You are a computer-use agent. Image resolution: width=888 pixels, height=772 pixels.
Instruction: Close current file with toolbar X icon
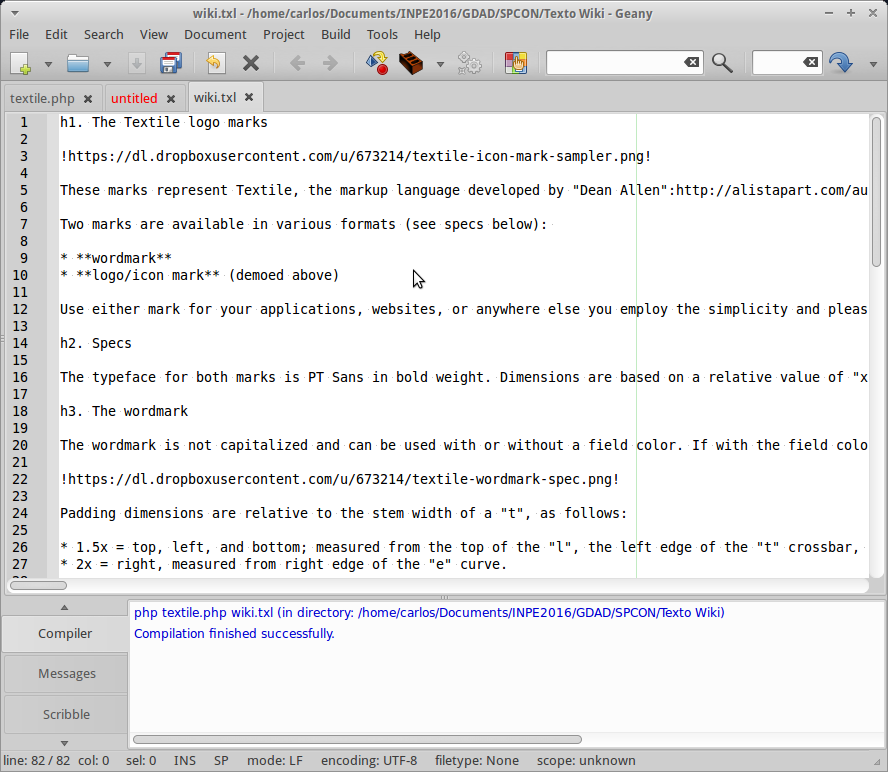251,63
